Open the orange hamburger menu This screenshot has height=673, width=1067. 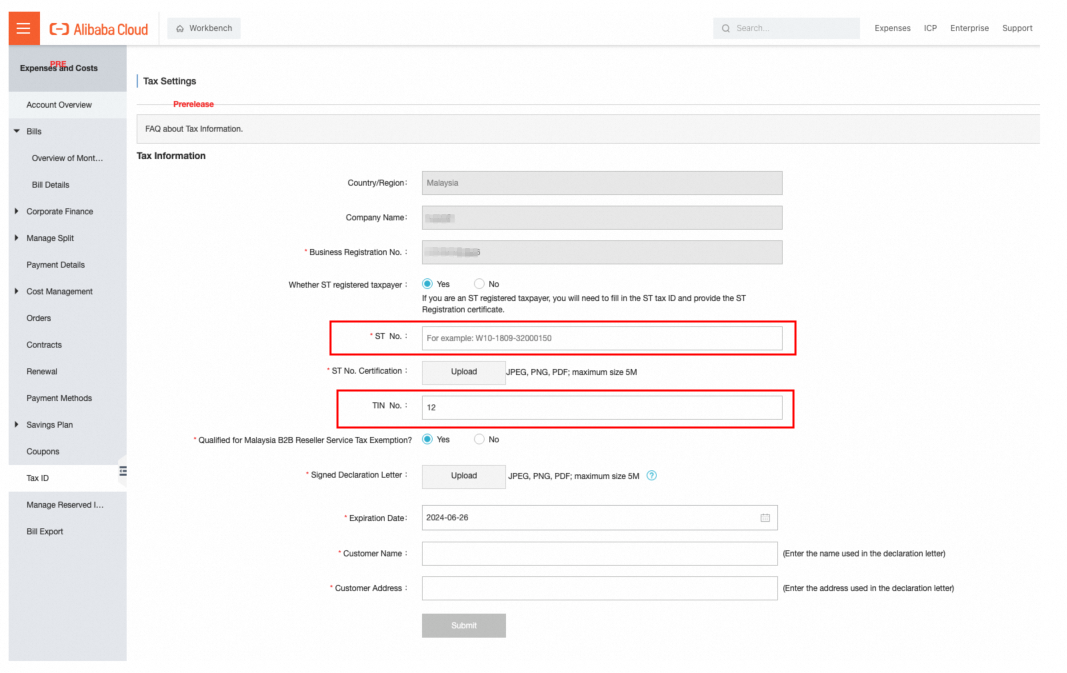pyautogui.click(x=24, y=28)
